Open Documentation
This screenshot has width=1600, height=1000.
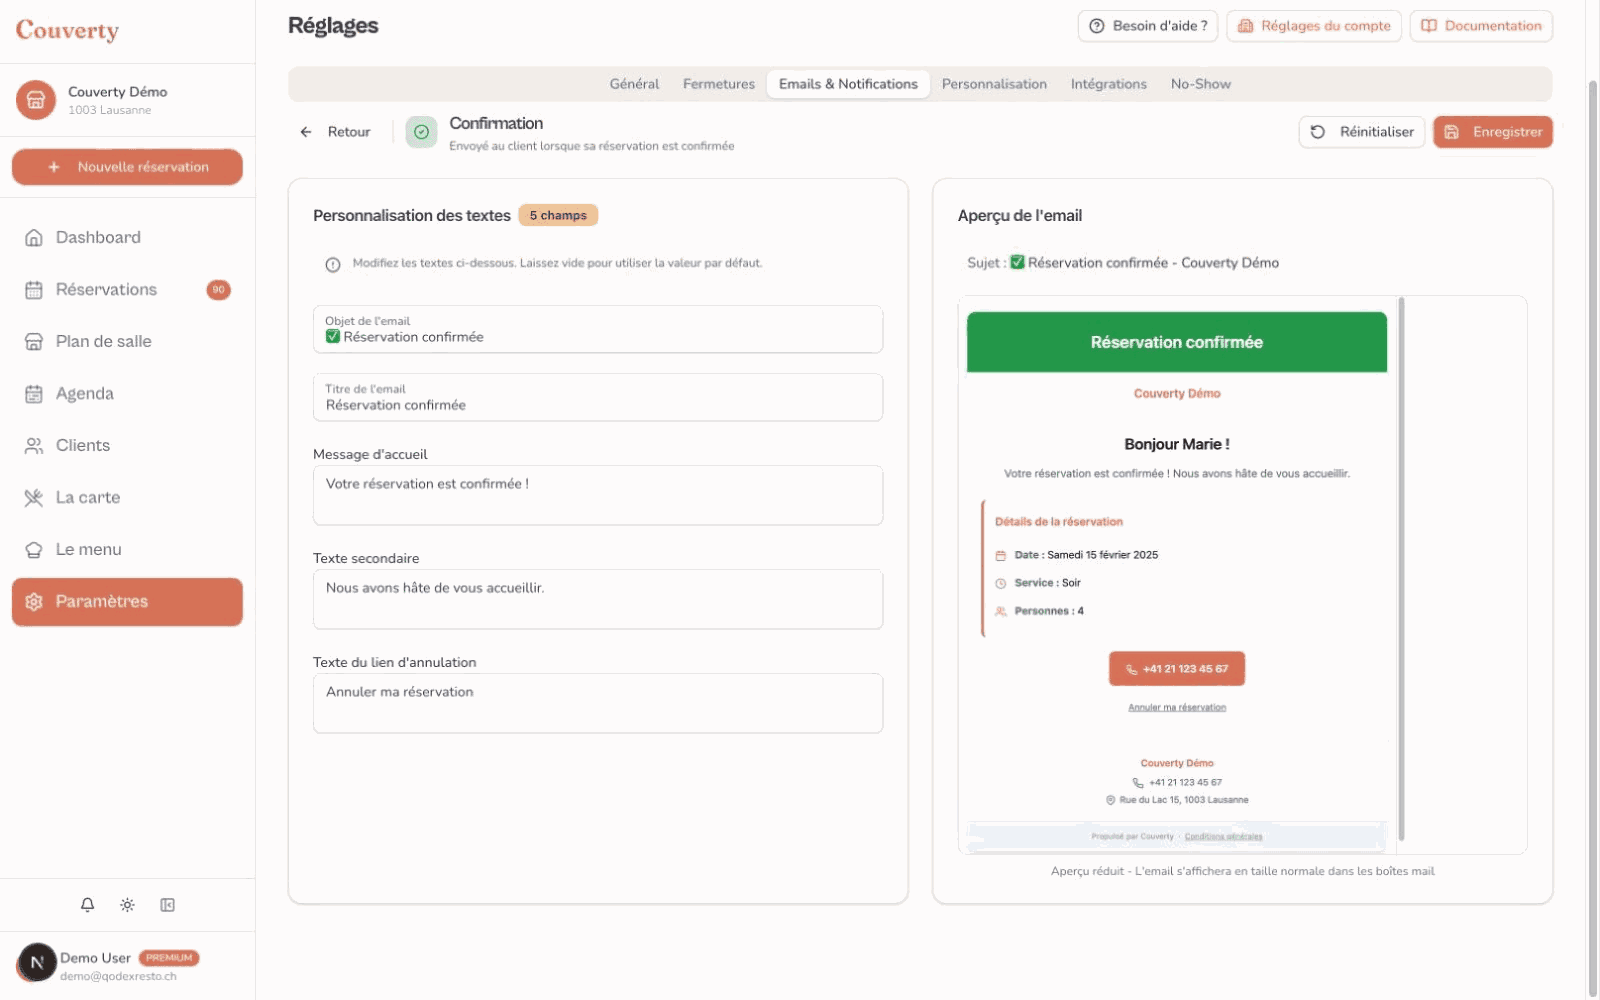[1481, 26]
